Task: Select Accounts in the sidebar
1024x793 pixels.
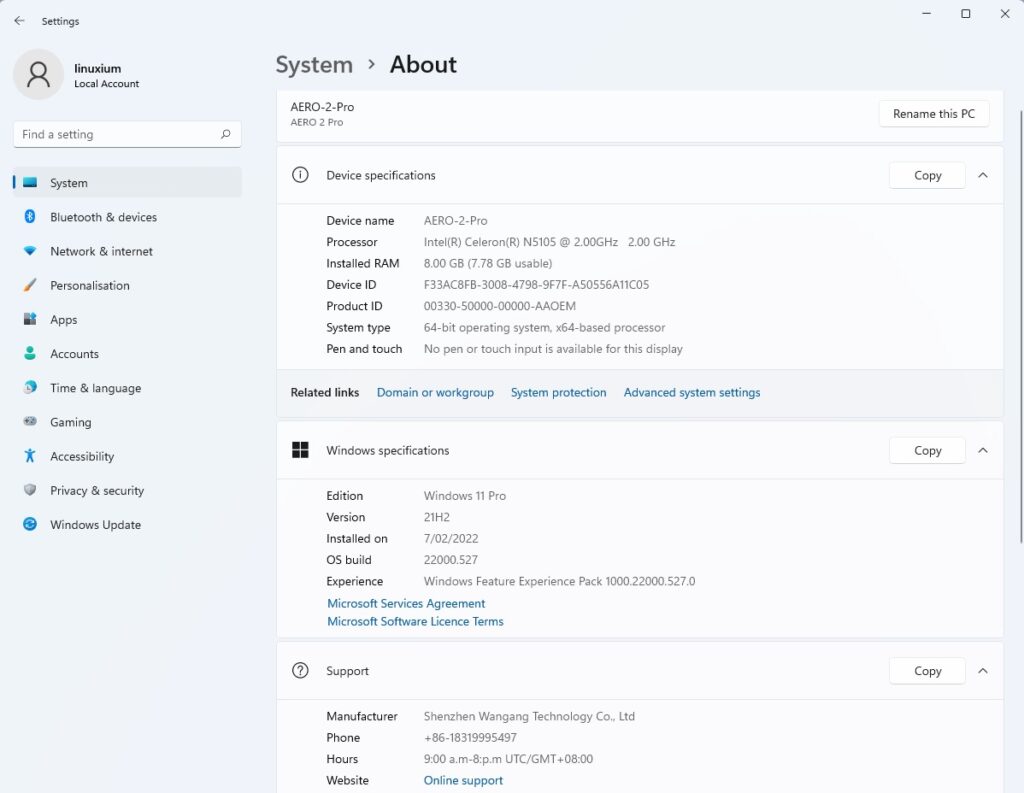Action: tap(74, 354)
